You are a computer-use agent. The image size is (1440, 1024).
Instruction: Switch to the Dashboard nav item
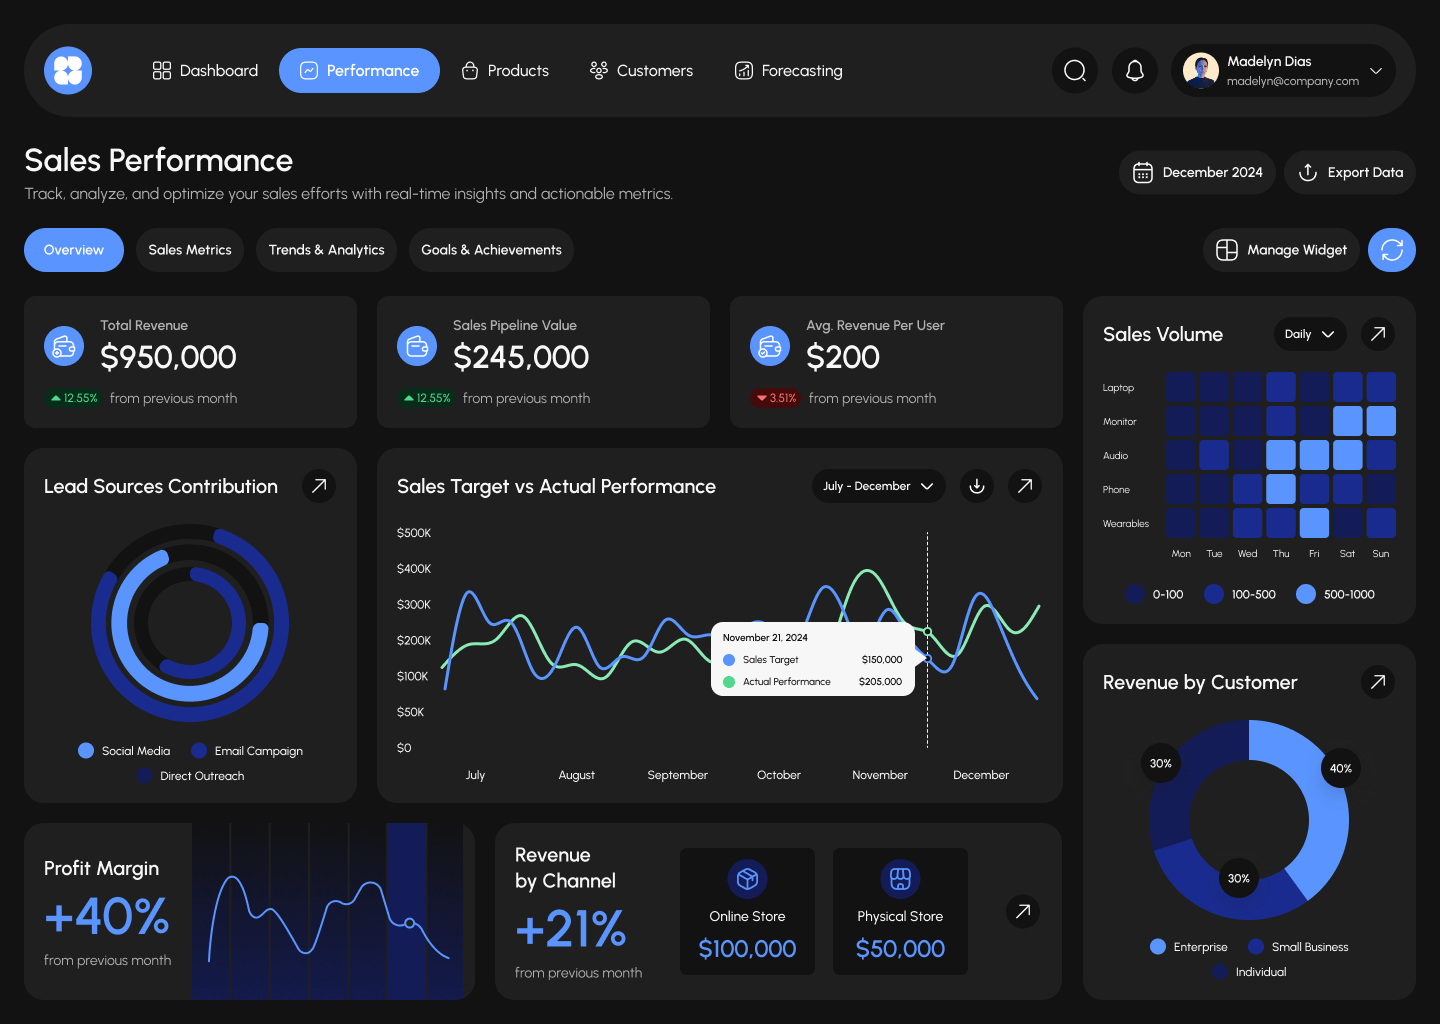click(204, 70)
